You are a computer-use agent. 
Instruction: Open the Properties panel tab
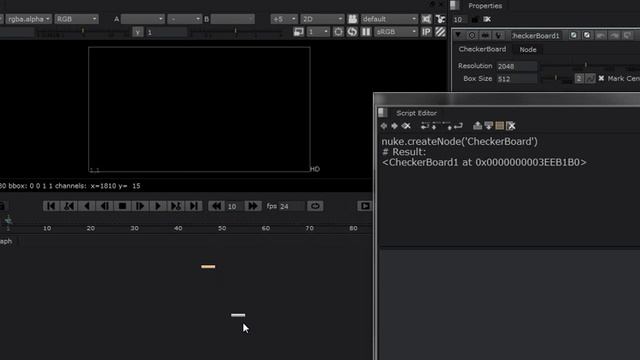pos(485,6)
